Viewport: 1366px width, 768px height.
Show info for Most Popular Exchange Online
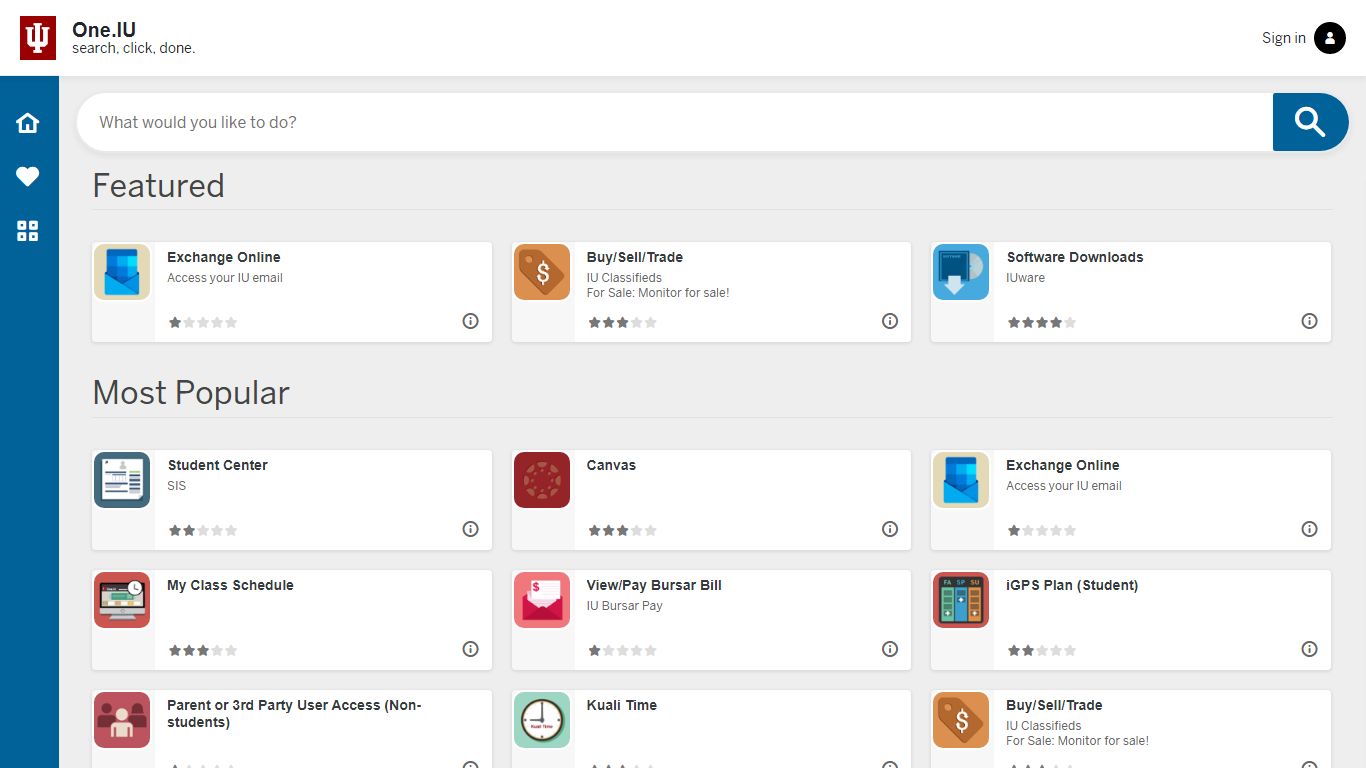(x=1309, y=529)
